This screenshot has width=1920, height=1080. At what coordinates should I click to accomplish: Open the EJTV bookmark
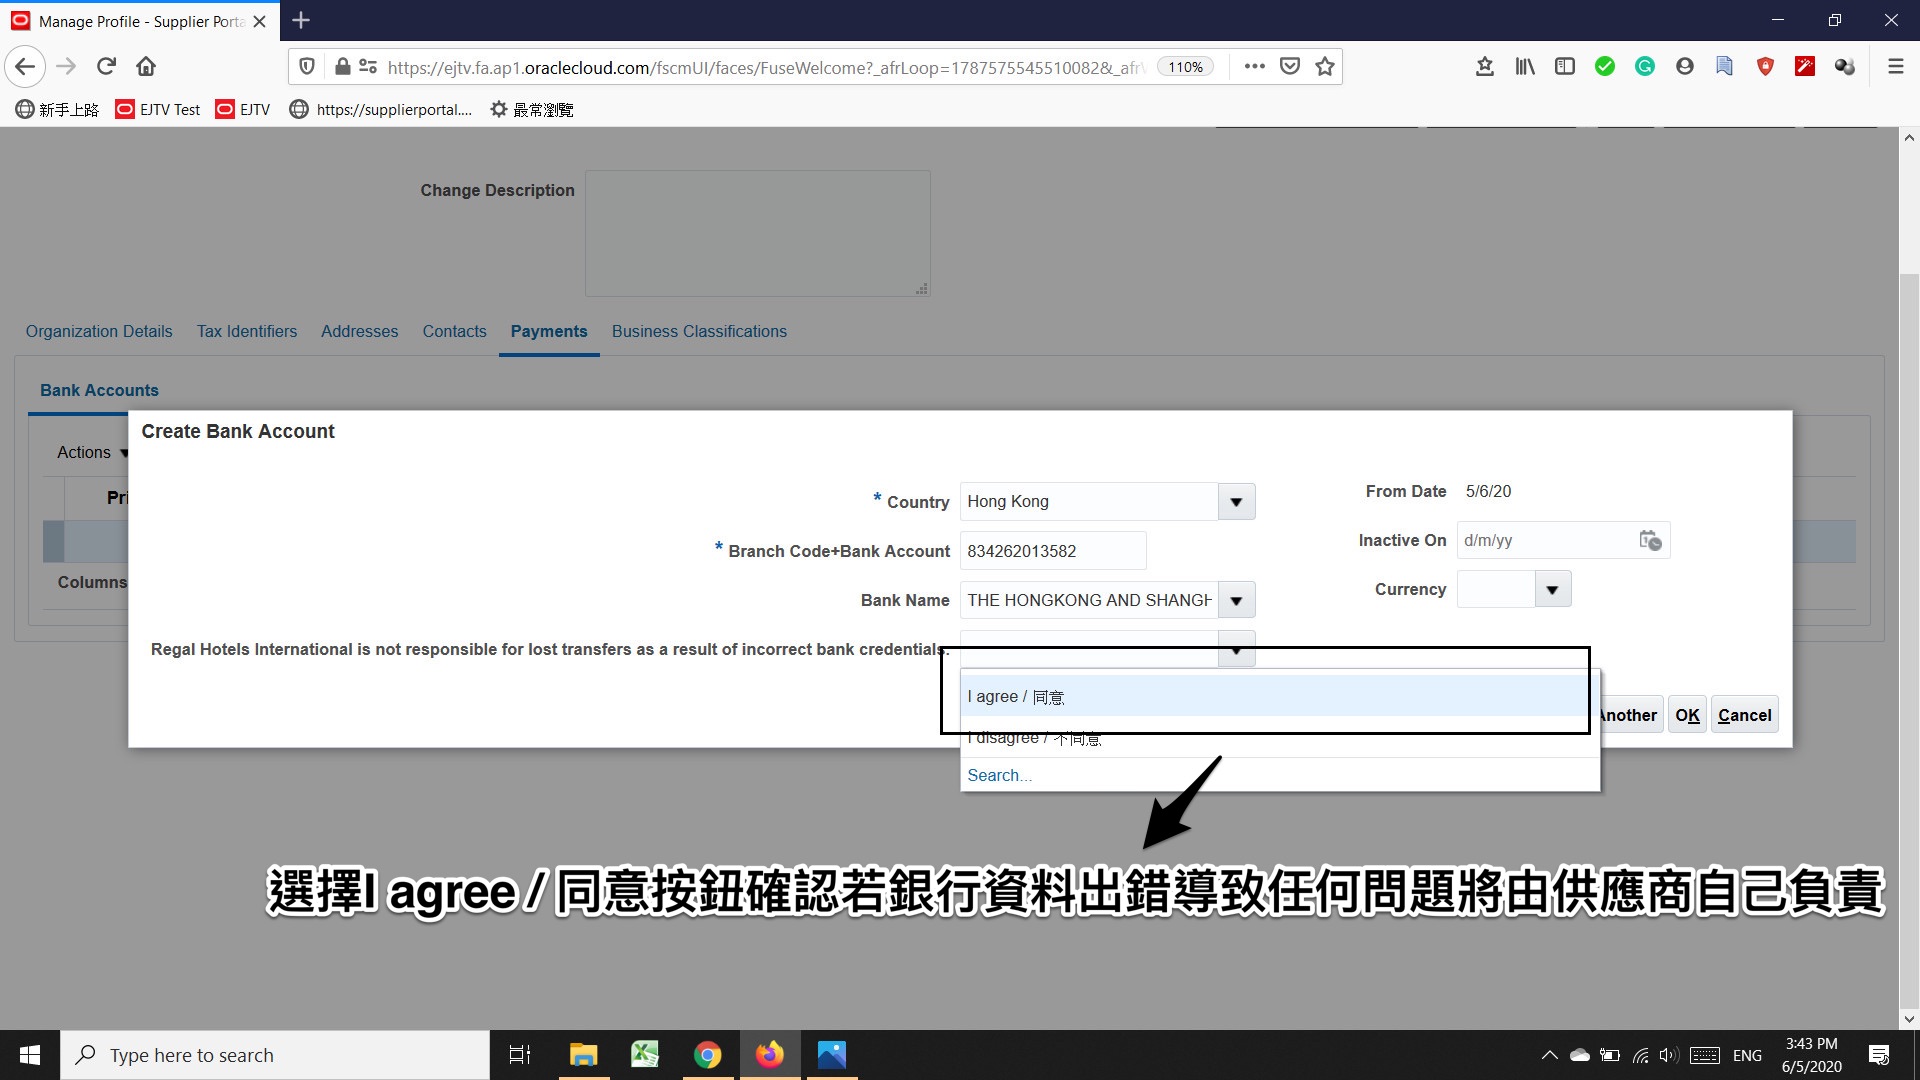[243, 110]
